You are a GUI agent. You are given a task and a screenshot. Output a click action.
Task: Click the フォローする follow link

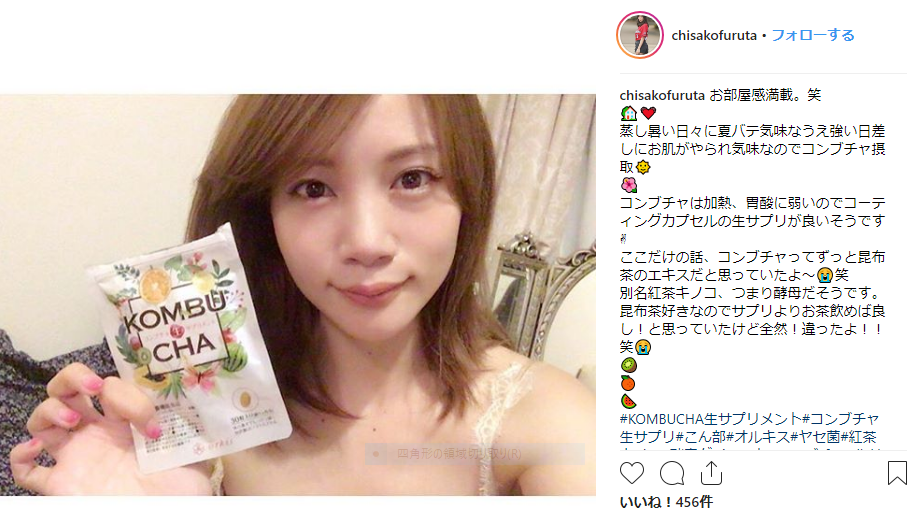coord(813,36)
